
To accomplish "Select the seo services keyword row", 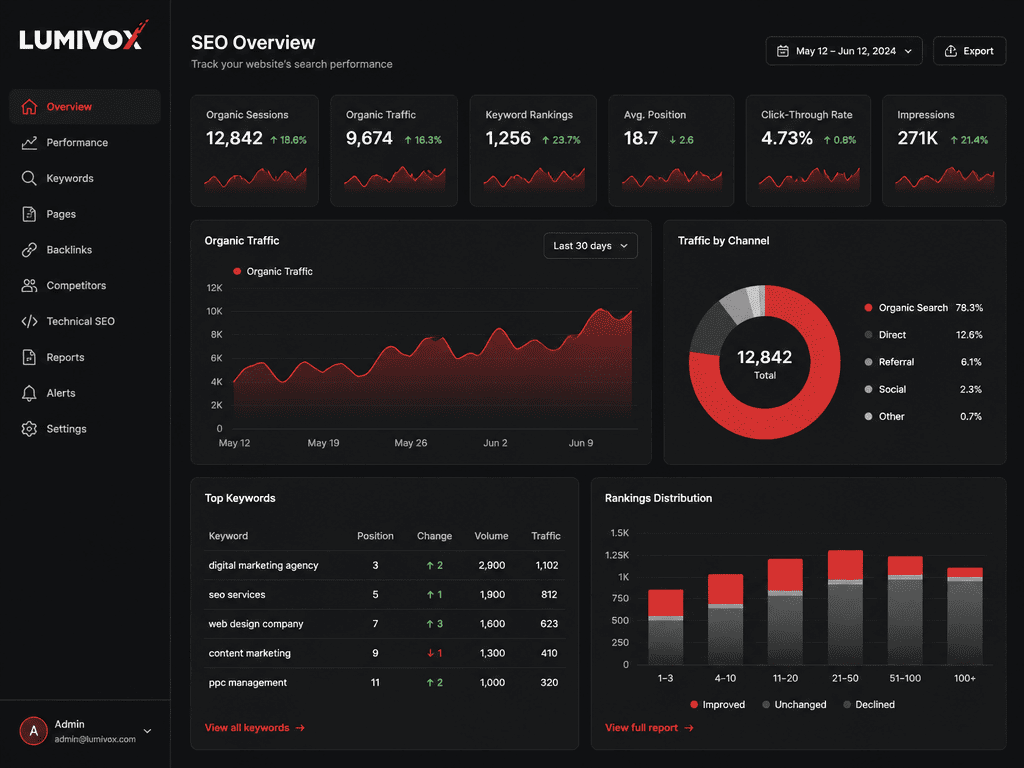I will coord(384,595).
